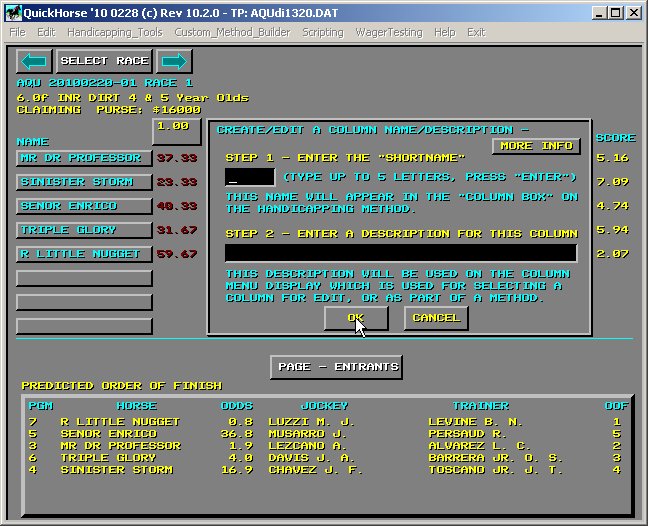Select horse R LITTLE NUGGET

85,254
